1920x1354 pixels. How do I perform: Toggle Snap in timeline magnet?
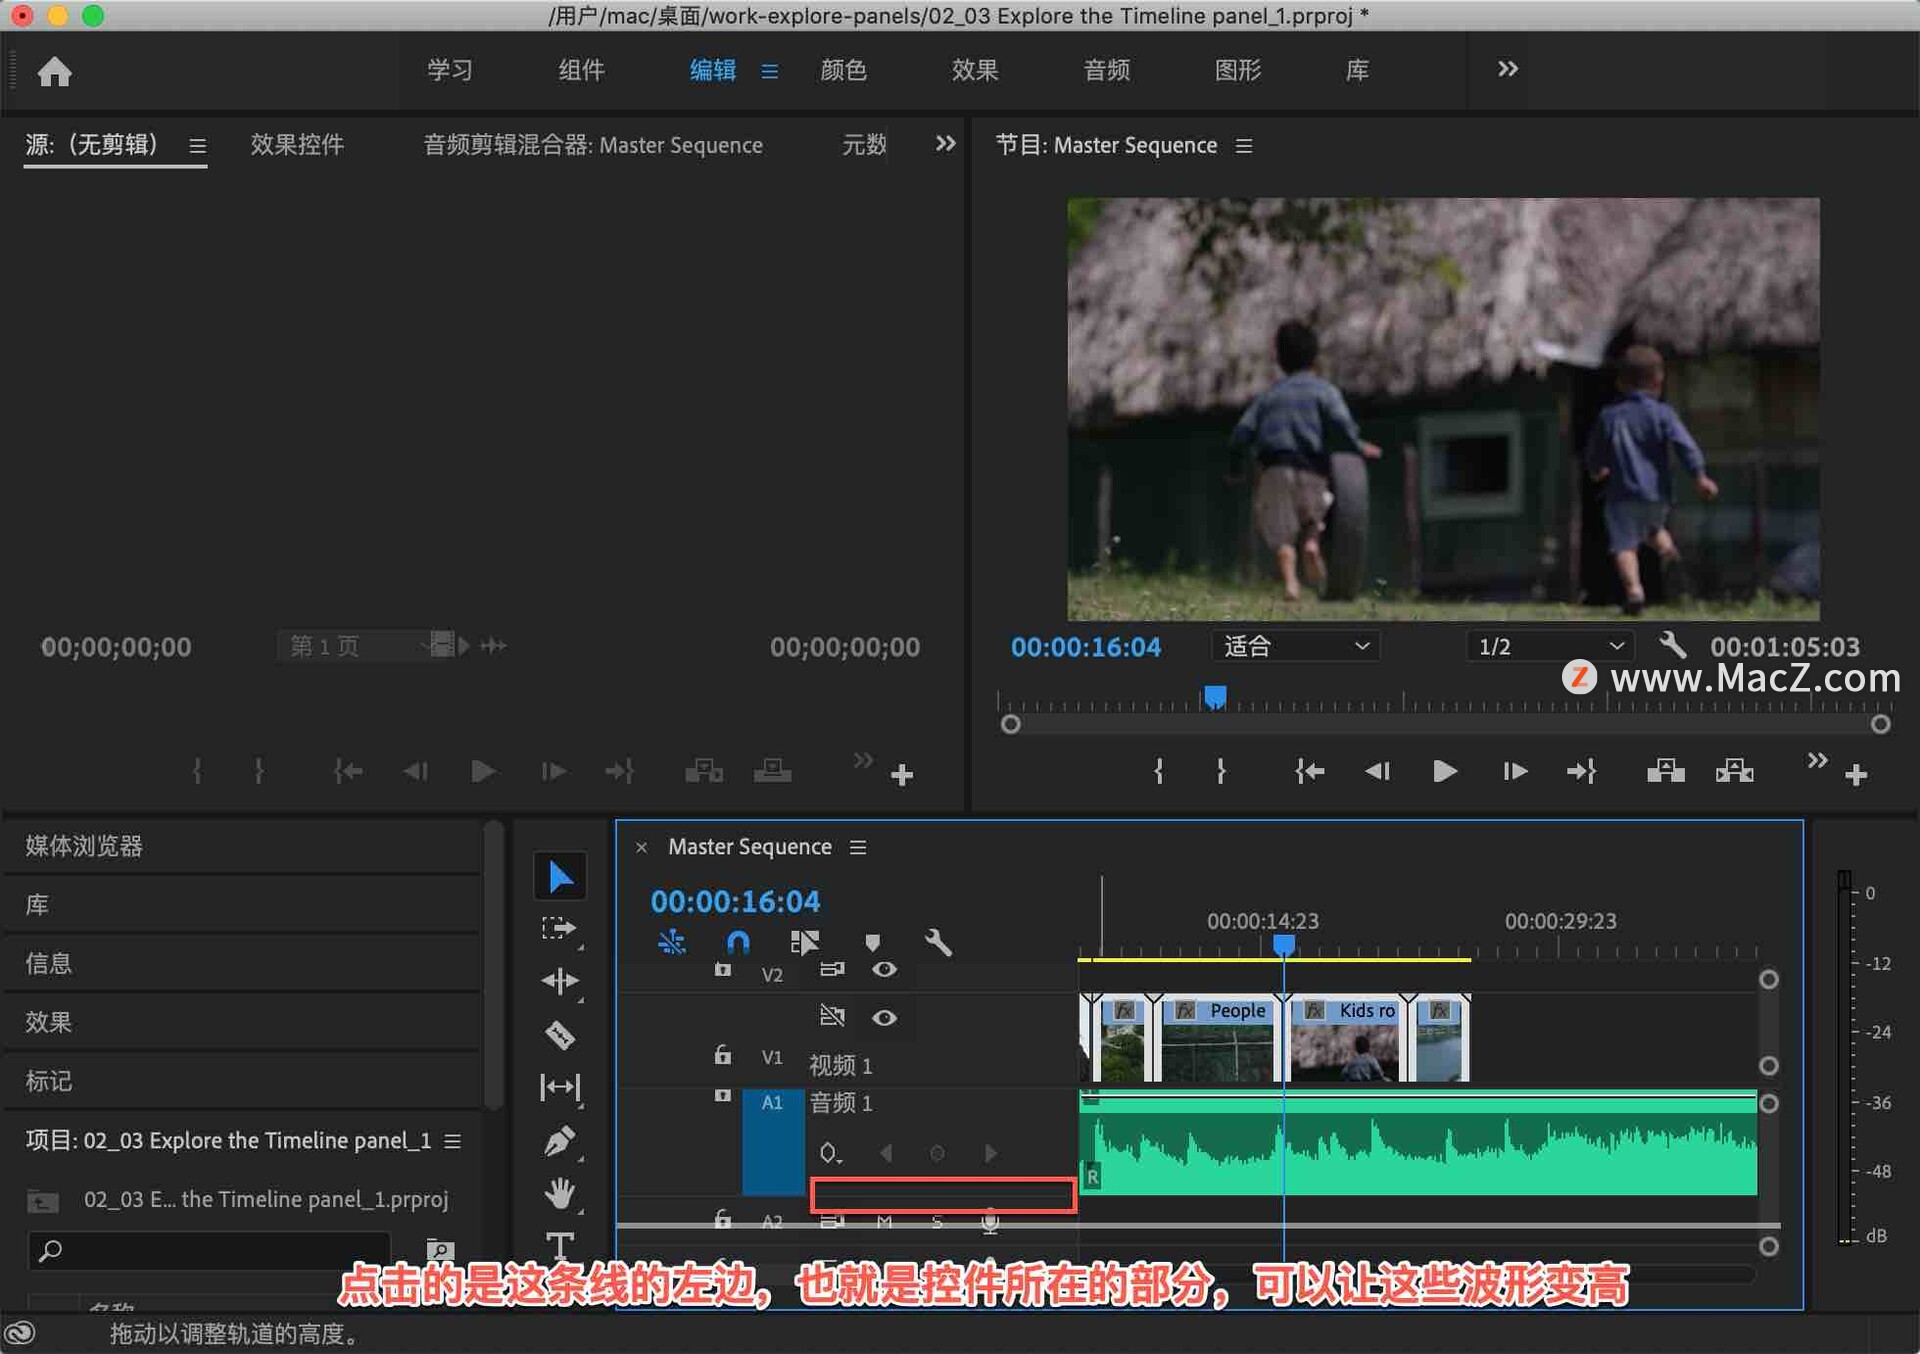738,942
